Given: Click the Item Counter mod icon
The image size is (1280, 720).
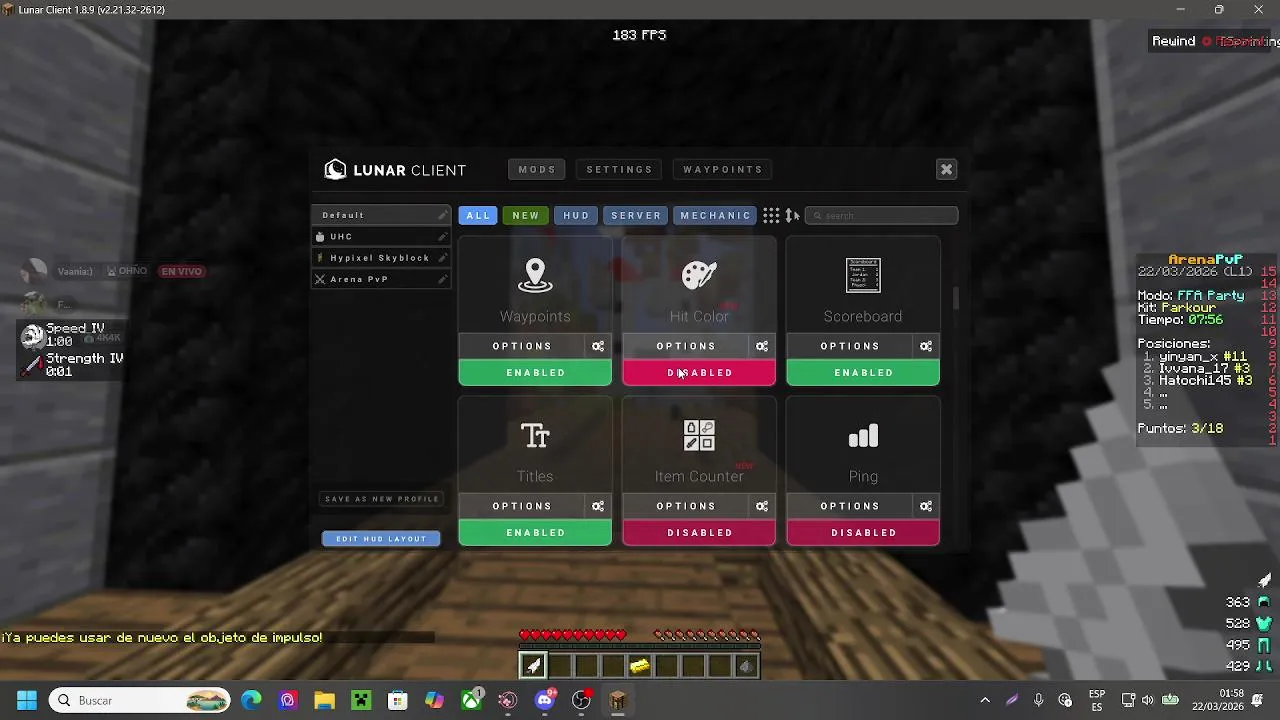Looking at the screenshot, I should [x=699, y=435].
